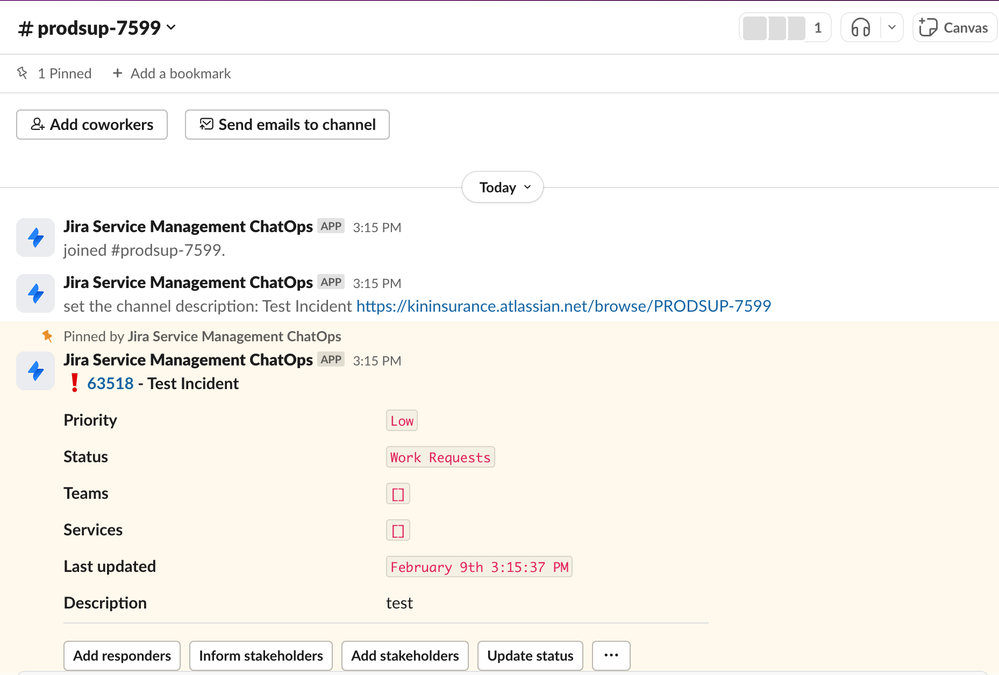This screenshot has width=999, height=675.
Task: Start a huddle with headphones icon
Action: tap(861, 28)
